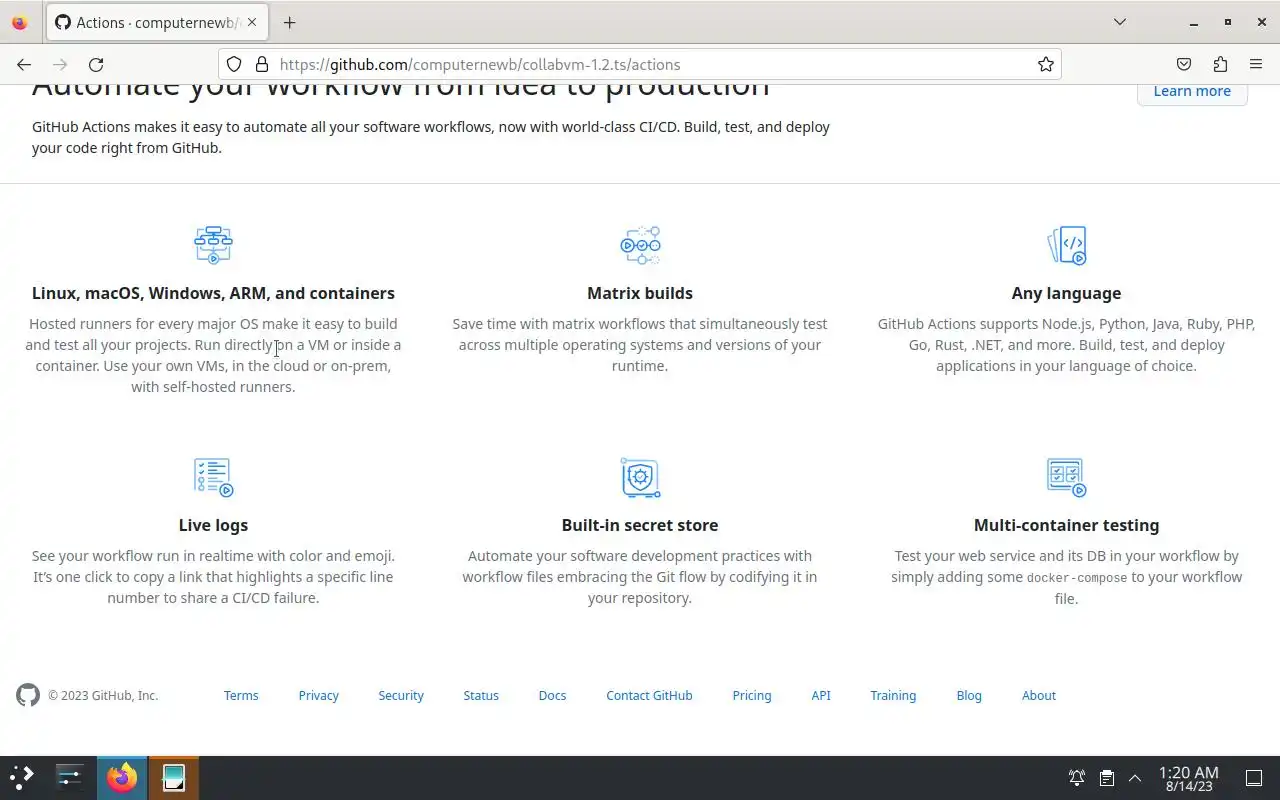Click the 'Built-in secret store' heading
Image resolution: width=1280 pixels, height=800 pixels.
click(640, 525)
